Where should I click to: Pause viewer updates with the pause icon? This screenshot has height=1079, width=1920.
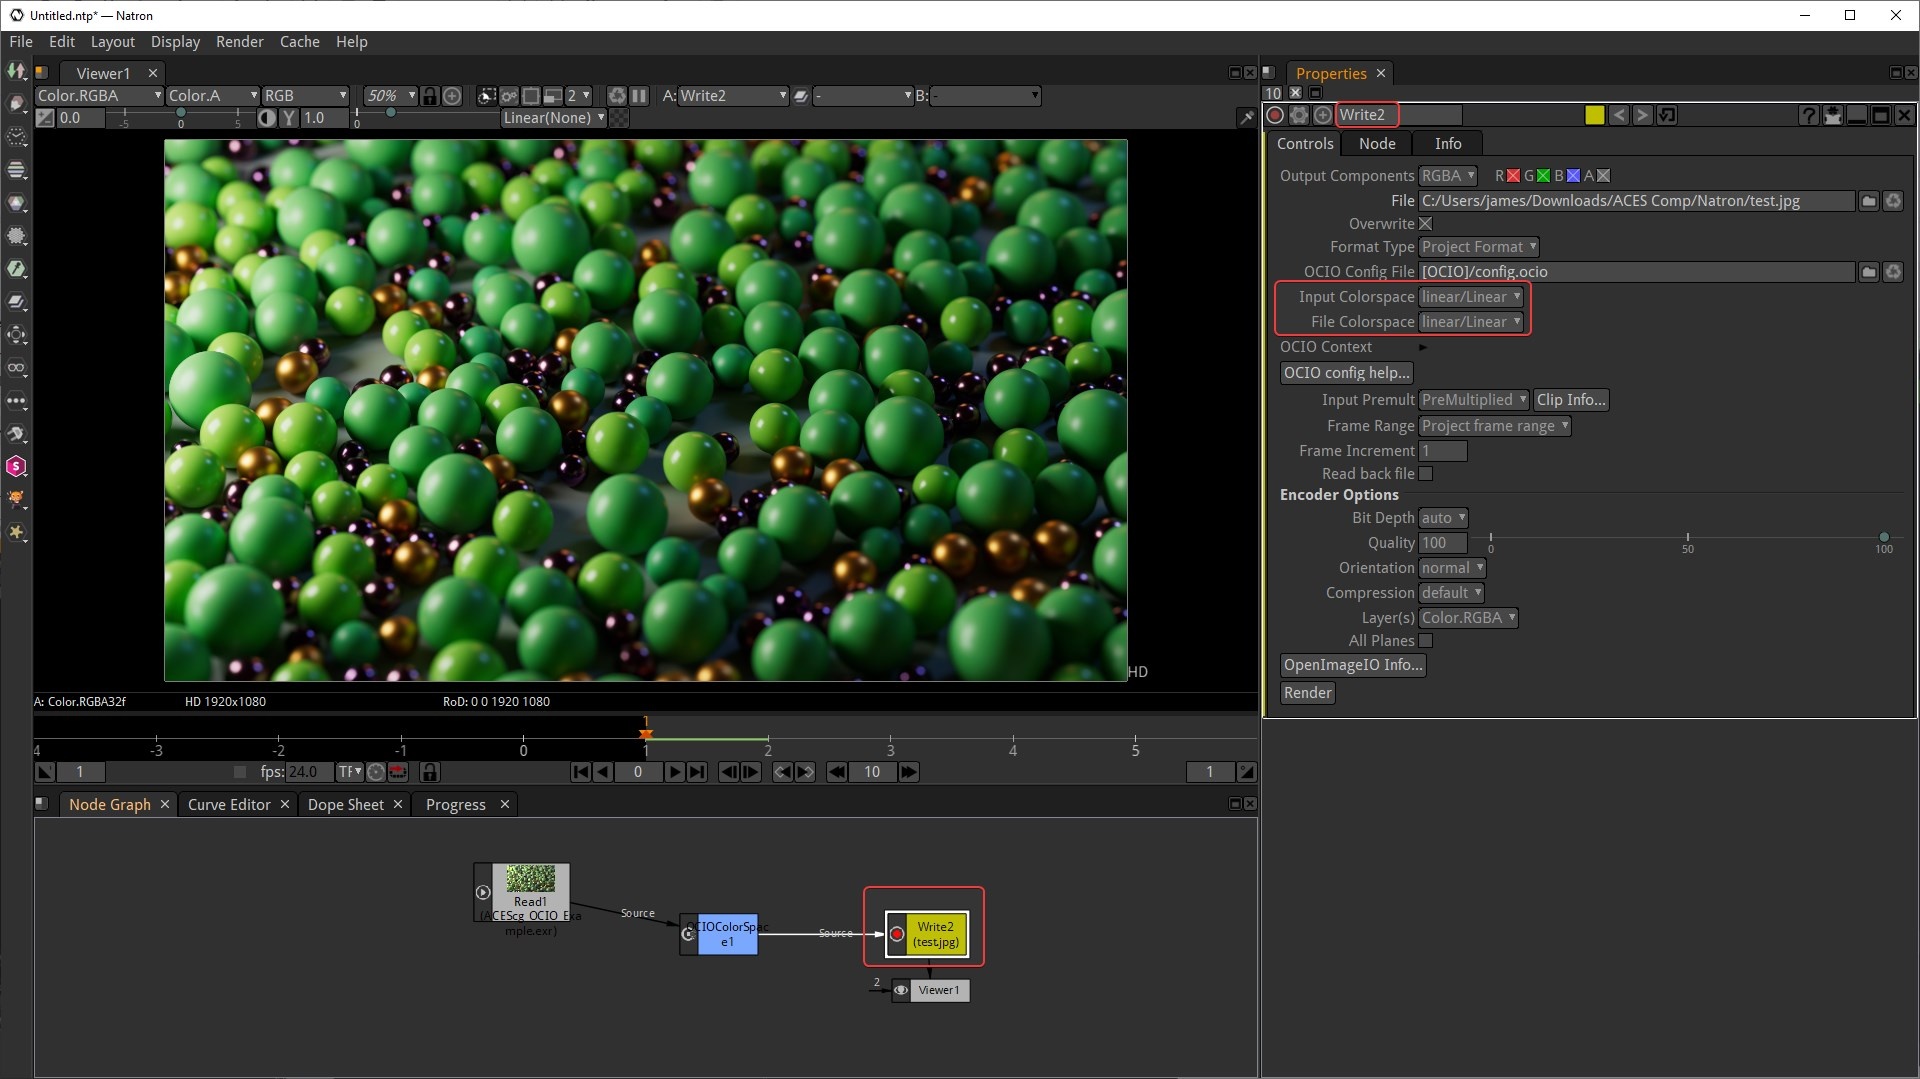[x=639, y=96]
